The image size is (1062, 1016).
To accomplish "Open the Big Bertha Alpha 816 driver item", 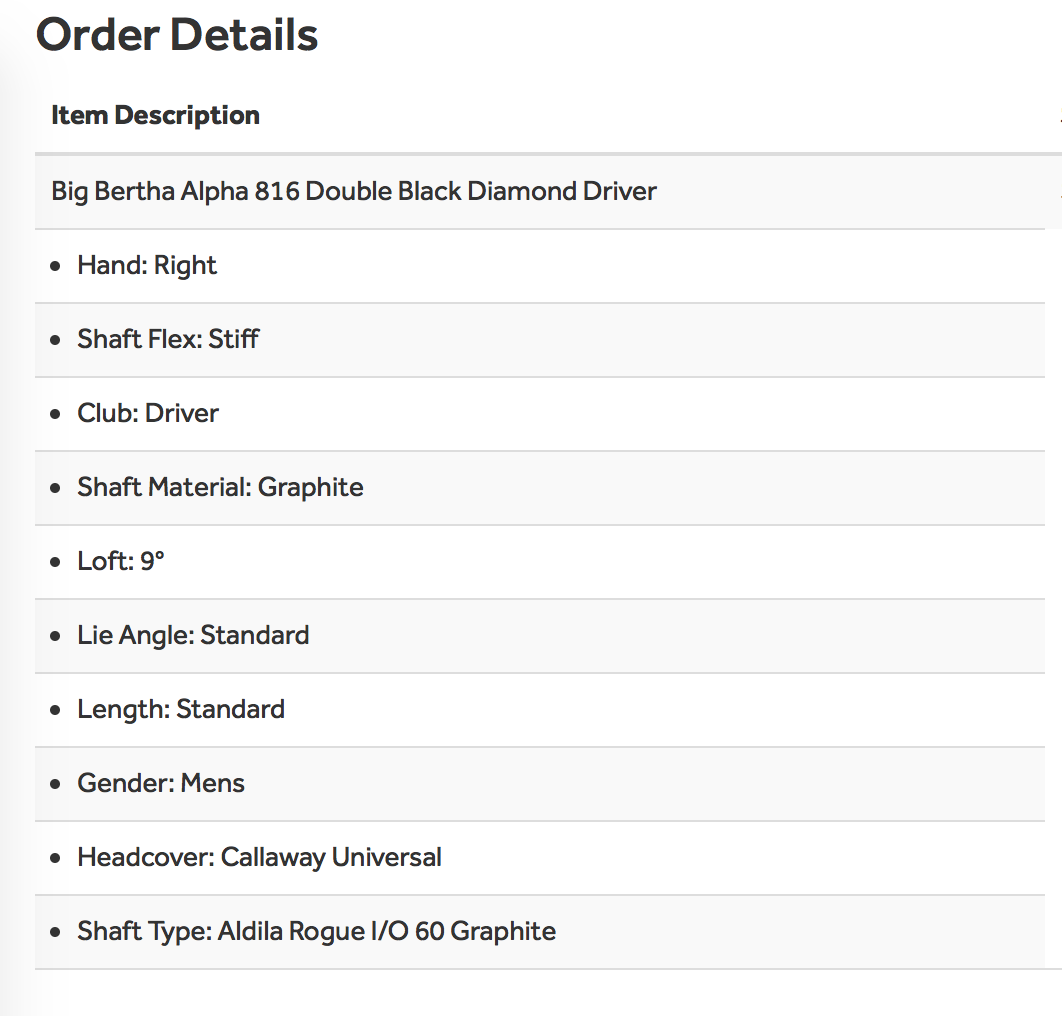I will [354, 191].
